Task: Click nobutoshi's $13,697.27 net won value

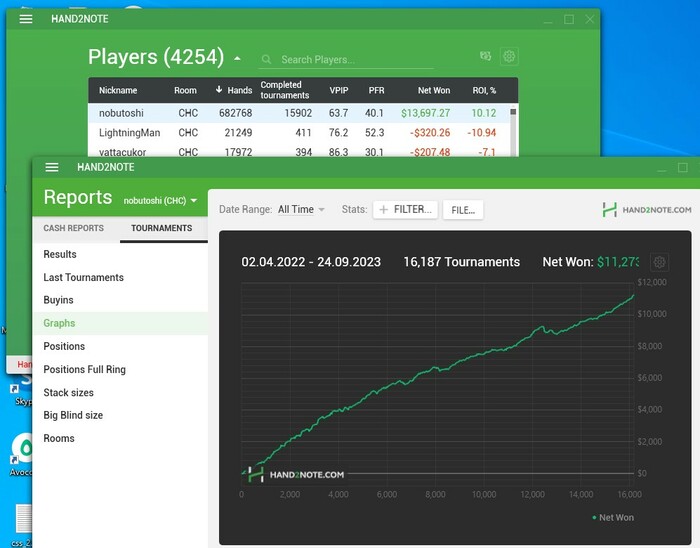Action: tap(425, 113)
